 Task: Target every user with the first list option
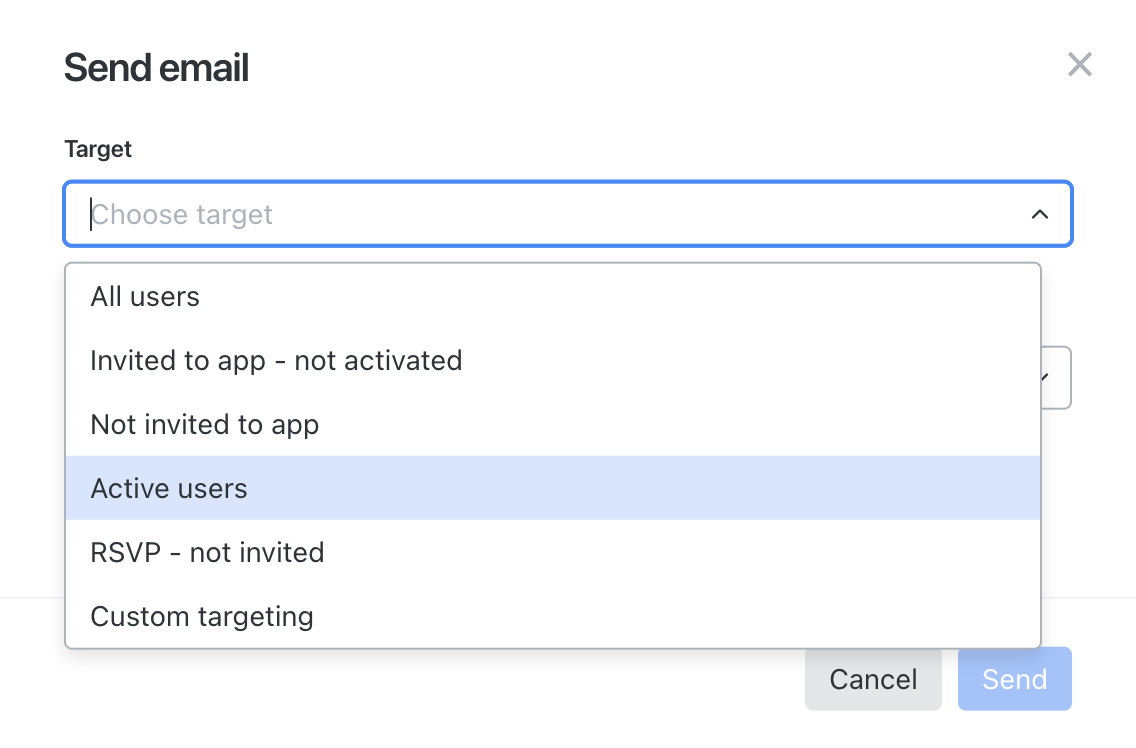tap(553, 296)
